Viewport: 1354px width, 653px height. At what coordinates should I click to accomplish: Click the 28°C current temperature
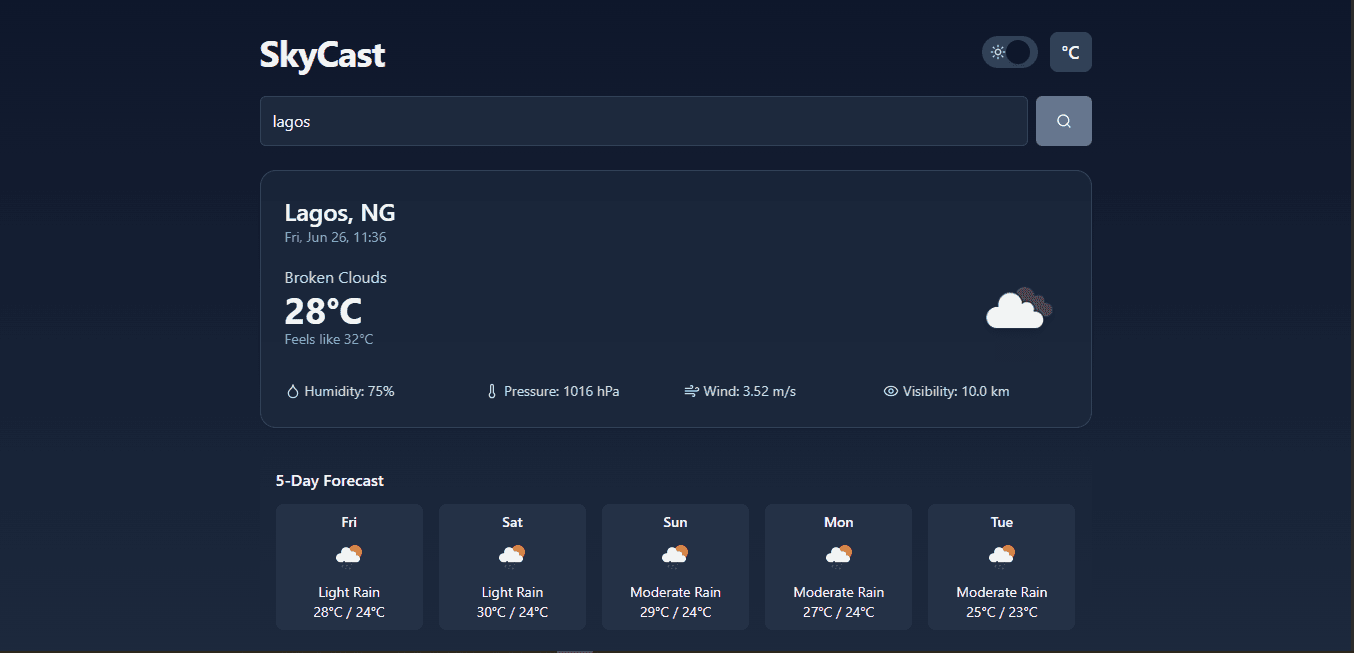pyautogui.click(x=323, y=312)
